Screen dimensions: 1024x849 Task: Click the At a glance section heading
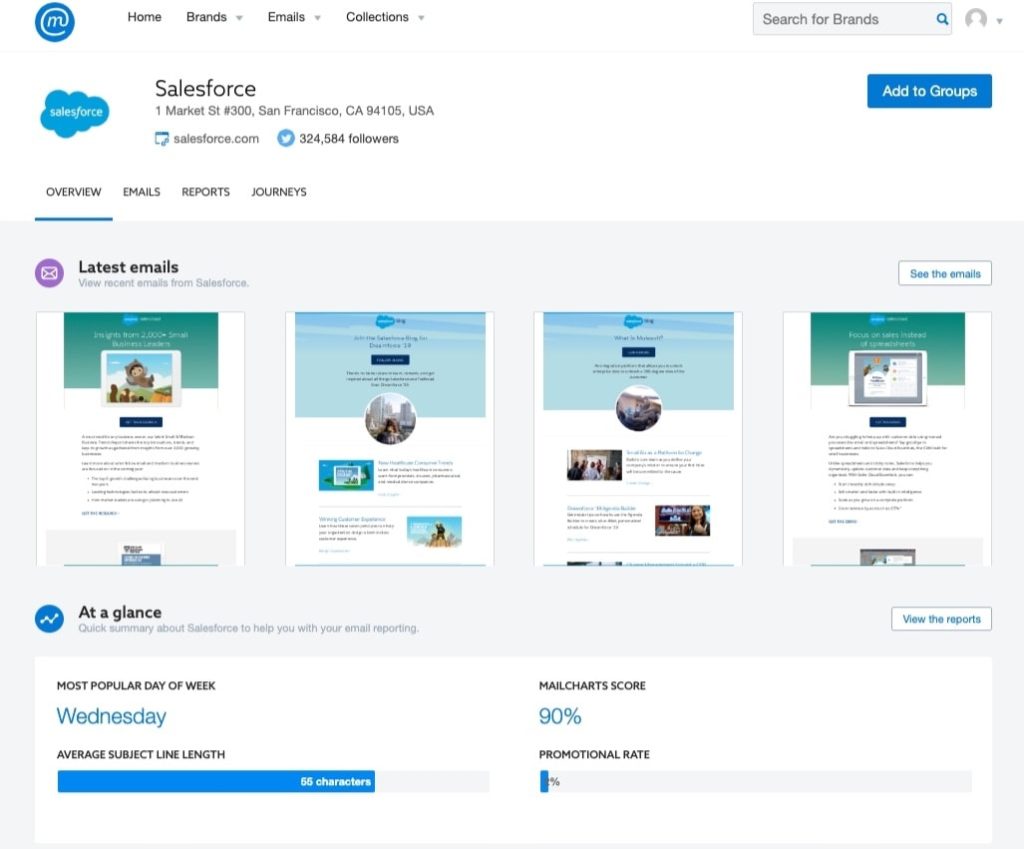120,612
